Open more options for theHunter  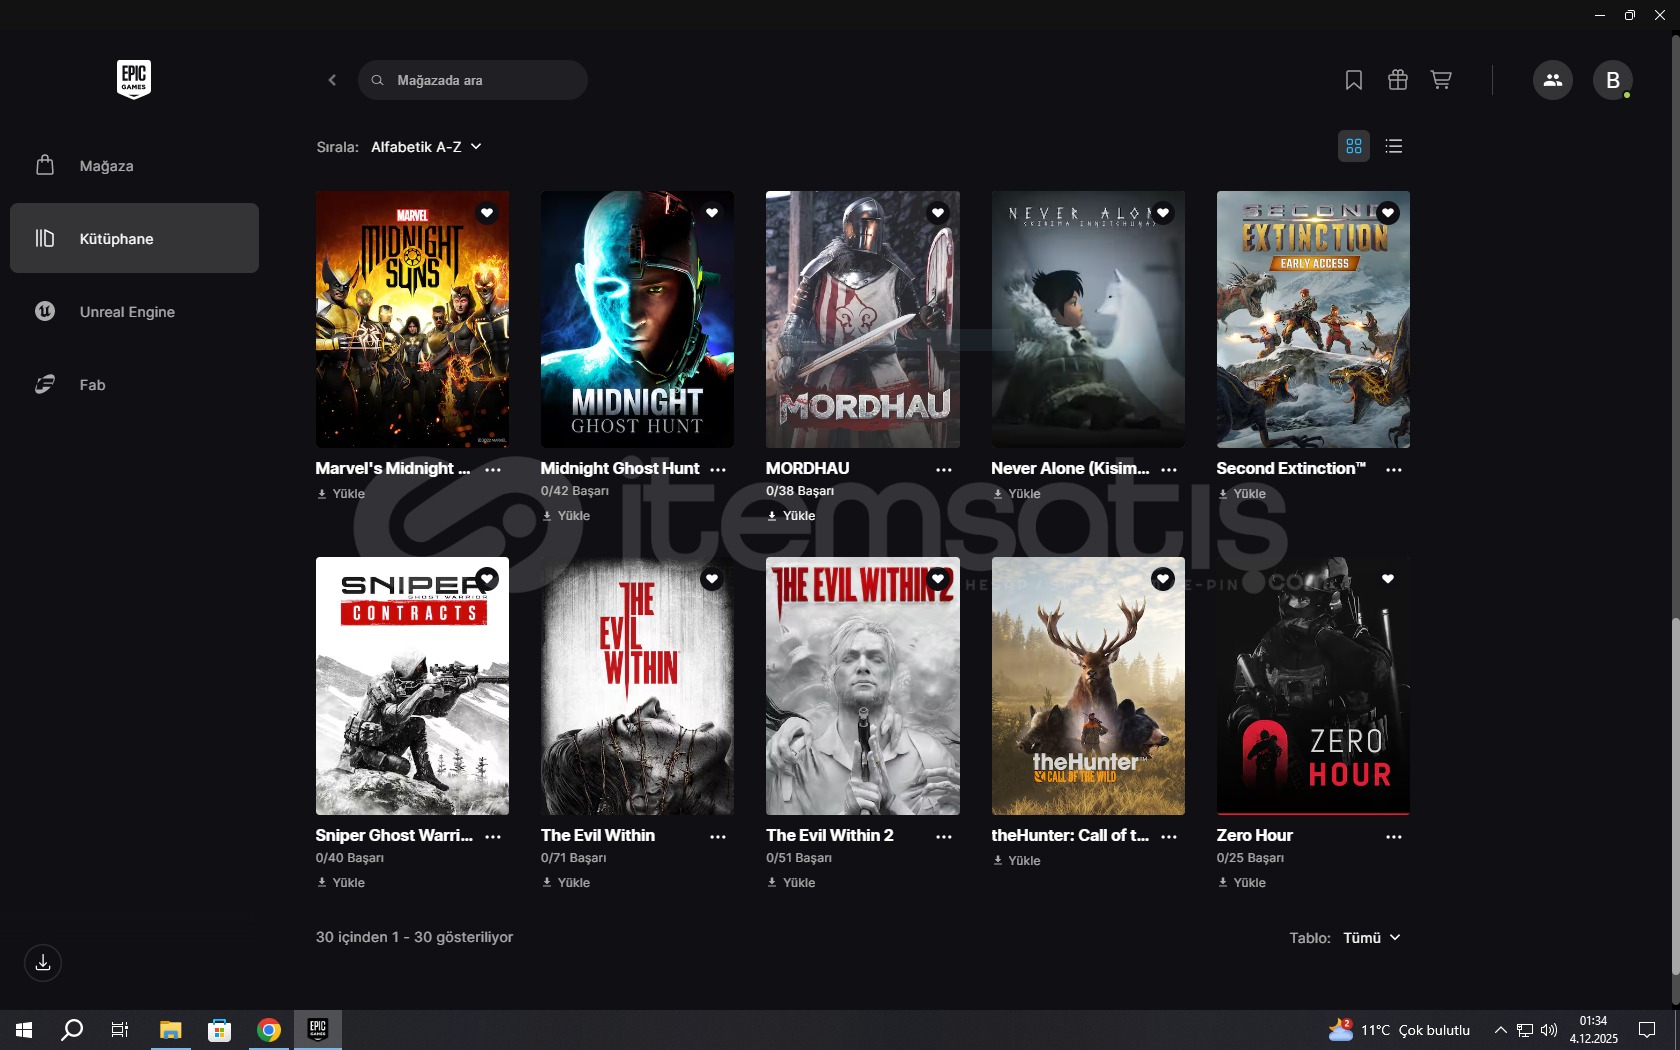coord(1169,836)
